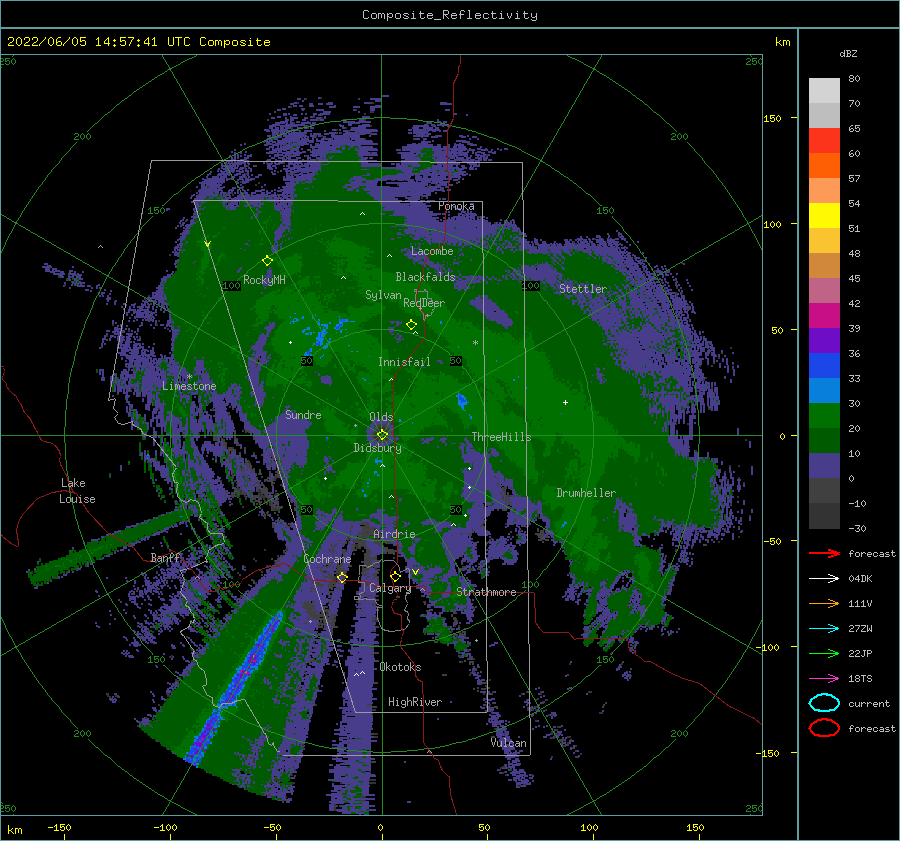Viewport: 900px width, 841px height.
Task: Click the yellow diamond marker near RockyMH
Action: [x=267, y=261]
